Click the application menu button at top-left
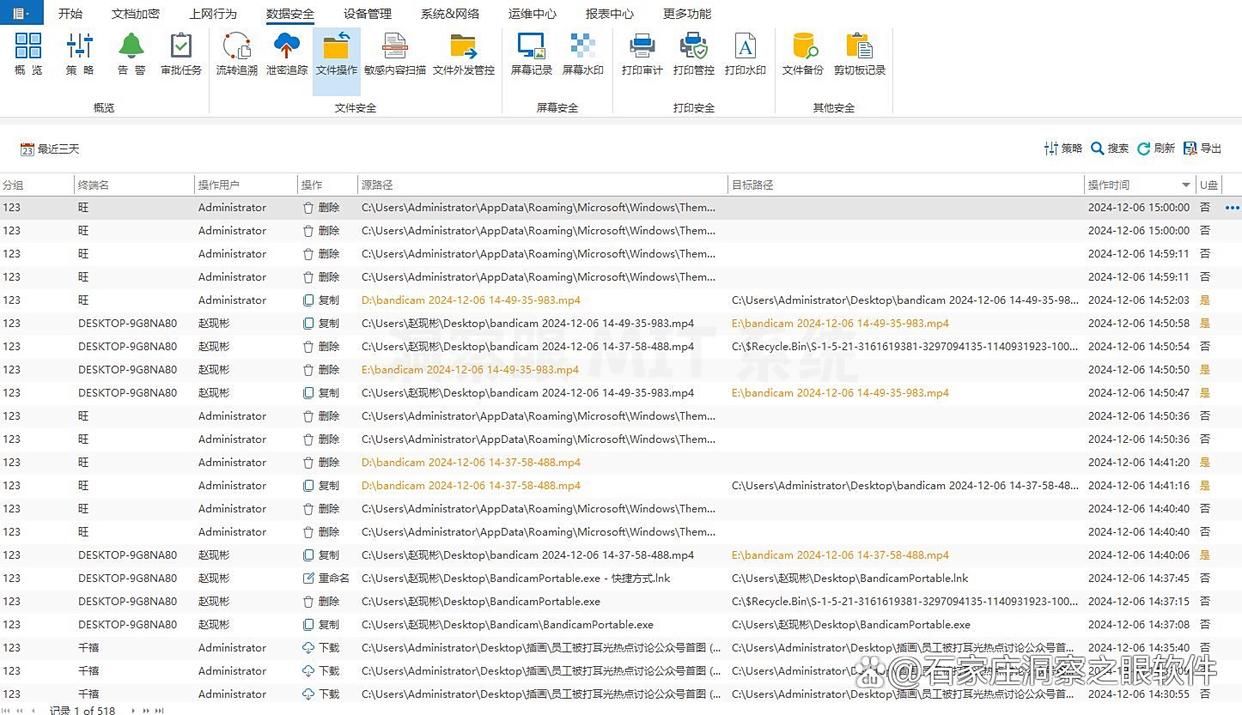 click(x=21, y=13)
